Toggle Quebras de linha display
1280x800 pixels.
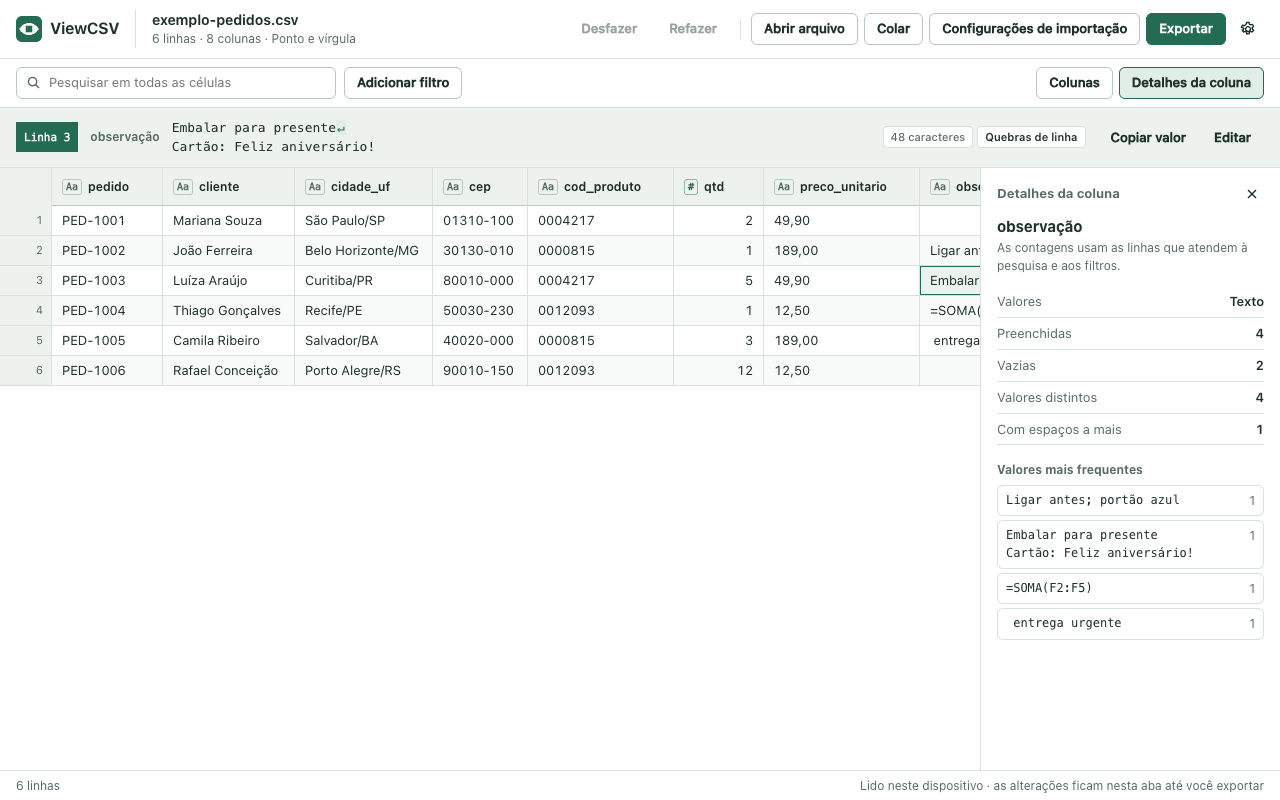point(1031,137)
